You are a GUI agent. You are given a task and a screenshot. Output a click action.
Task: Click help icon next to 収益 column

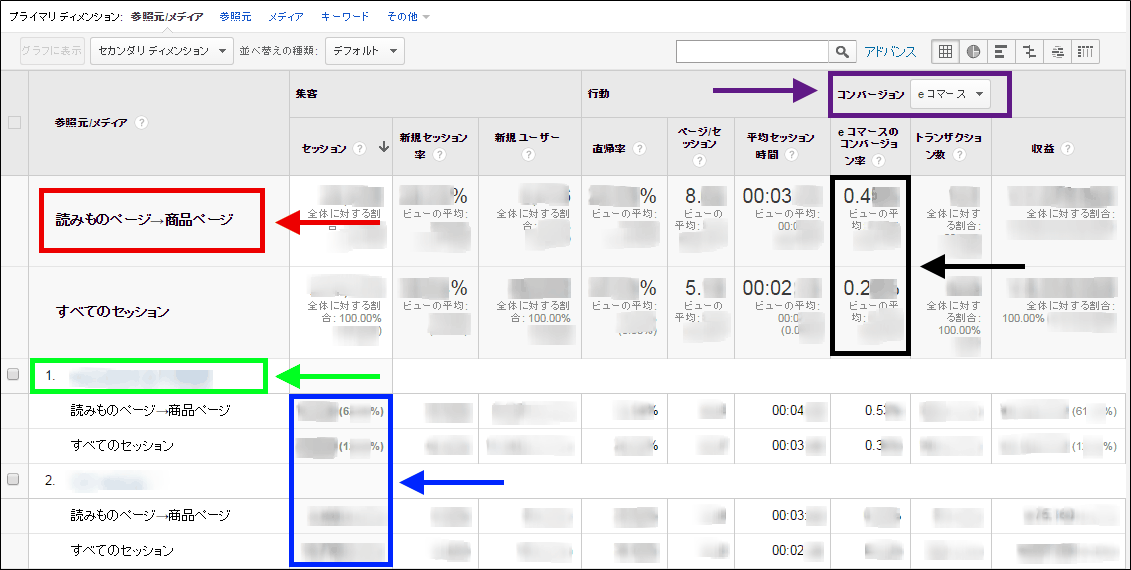(1068, 149)
